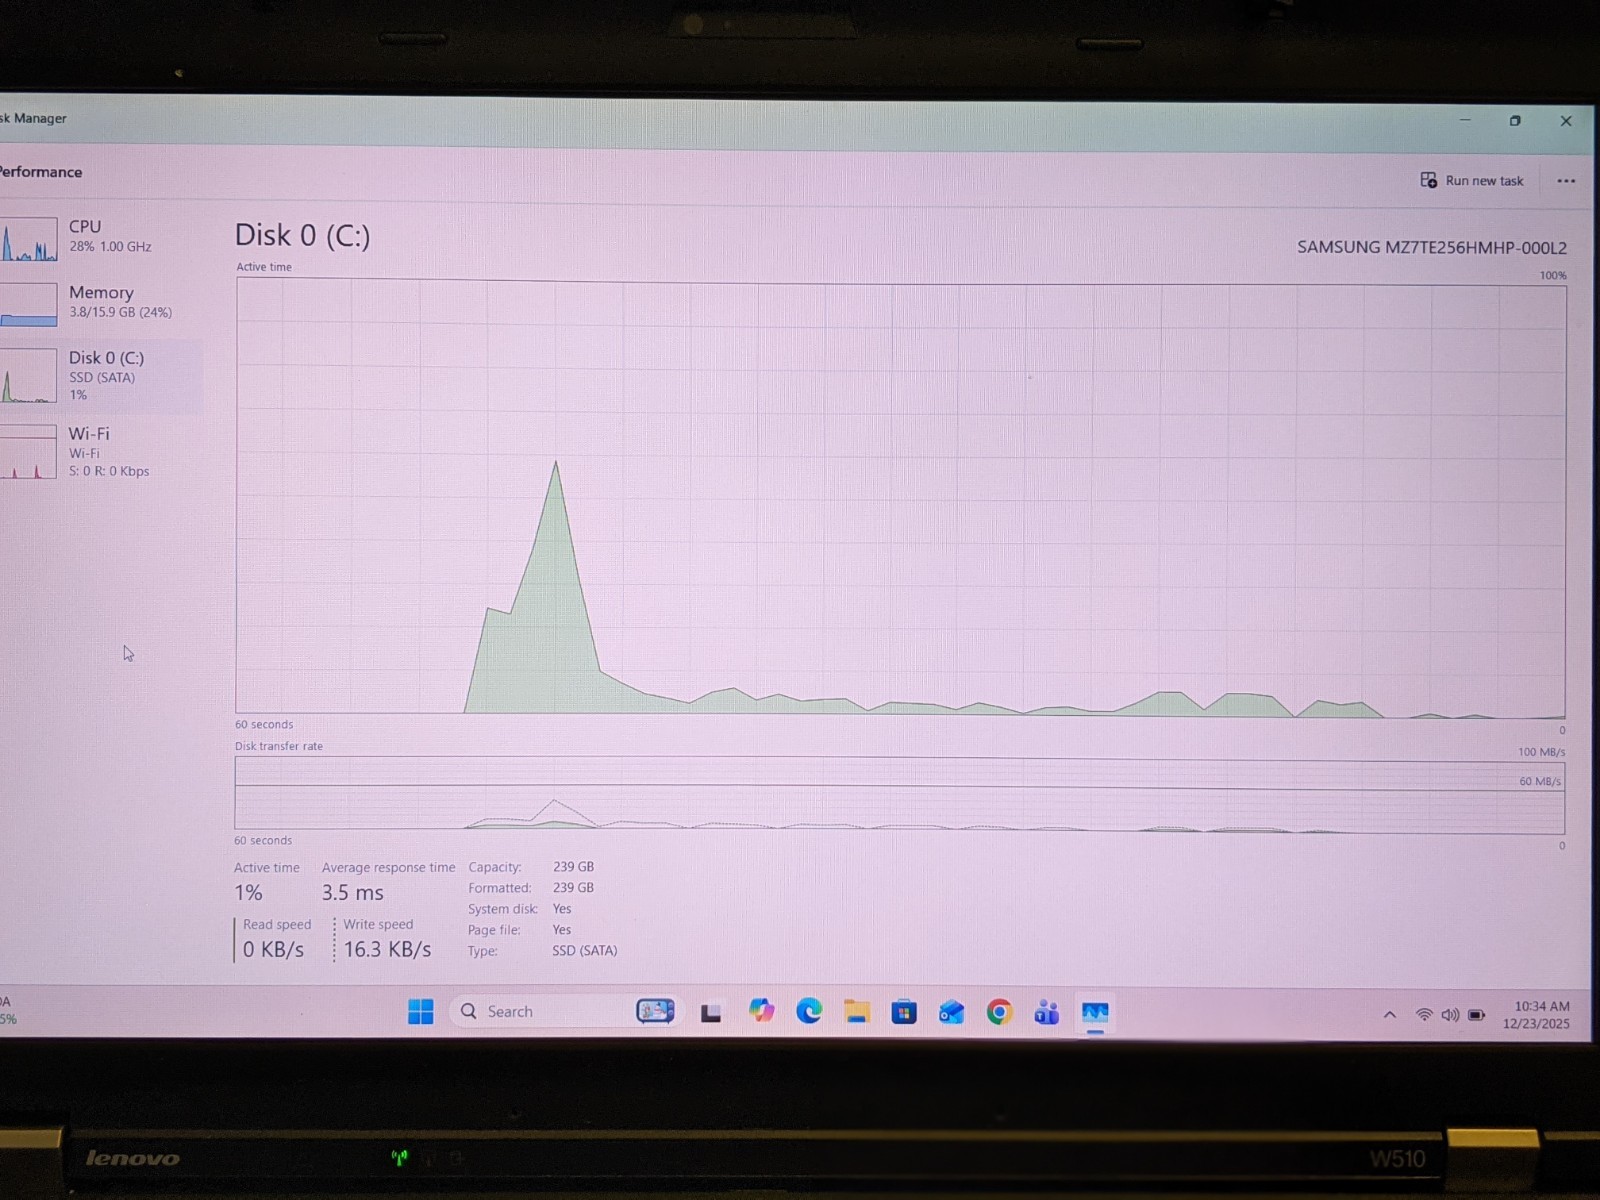The image size is (1600, 1200).
Task: Click the battery tray icon
Action: click(x=1477, y=1015)
